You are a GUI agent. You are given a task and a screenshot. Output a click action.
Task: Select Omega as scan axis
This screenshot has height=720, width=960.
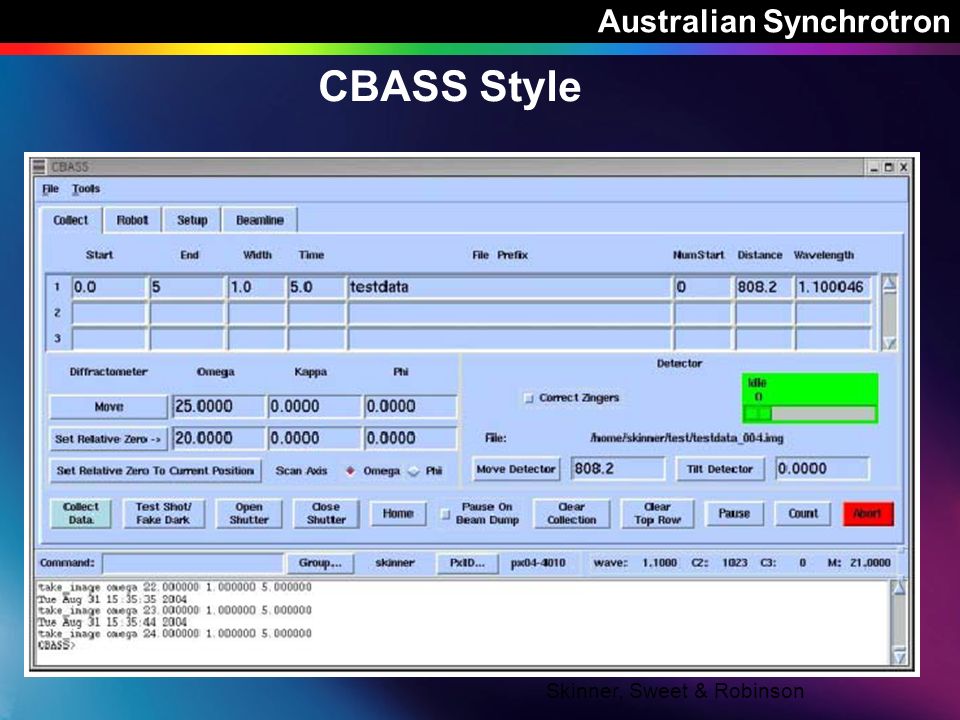click(350, 471)
